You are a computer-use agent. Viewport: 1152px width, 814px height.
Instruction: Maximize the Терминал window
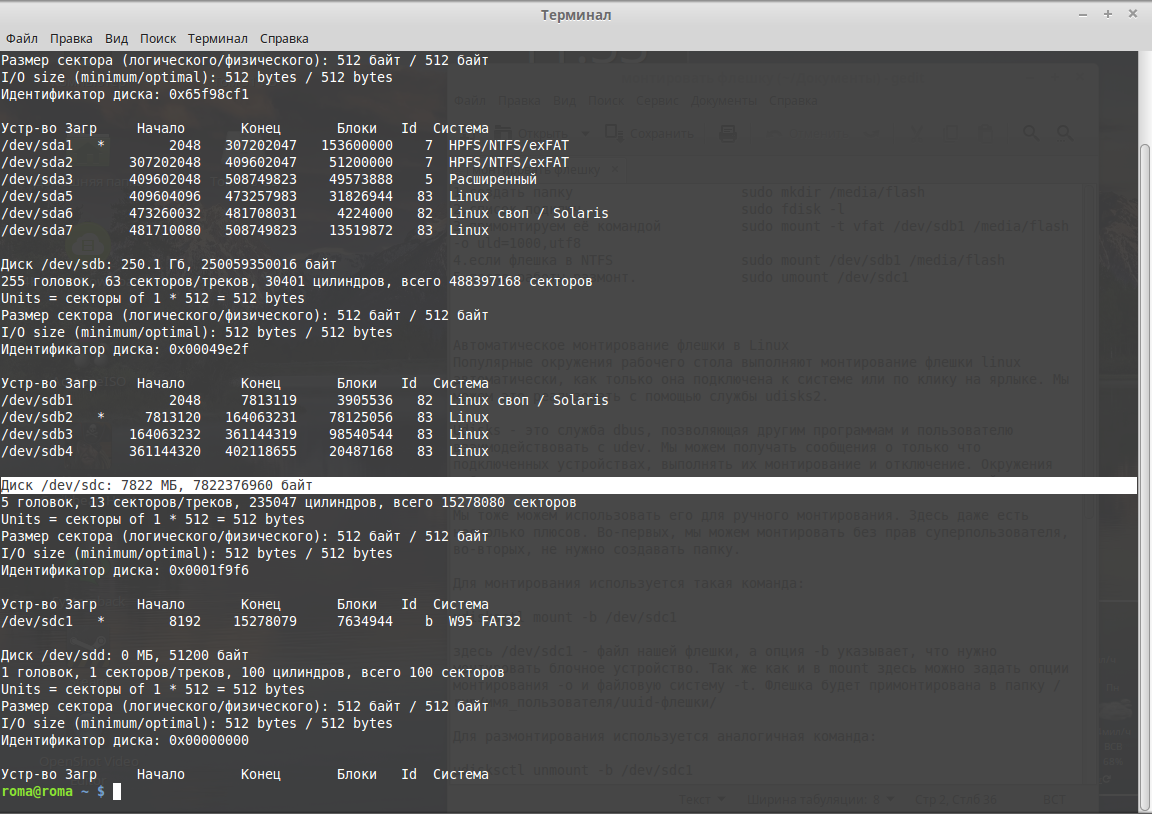[x=1108, y=14]
